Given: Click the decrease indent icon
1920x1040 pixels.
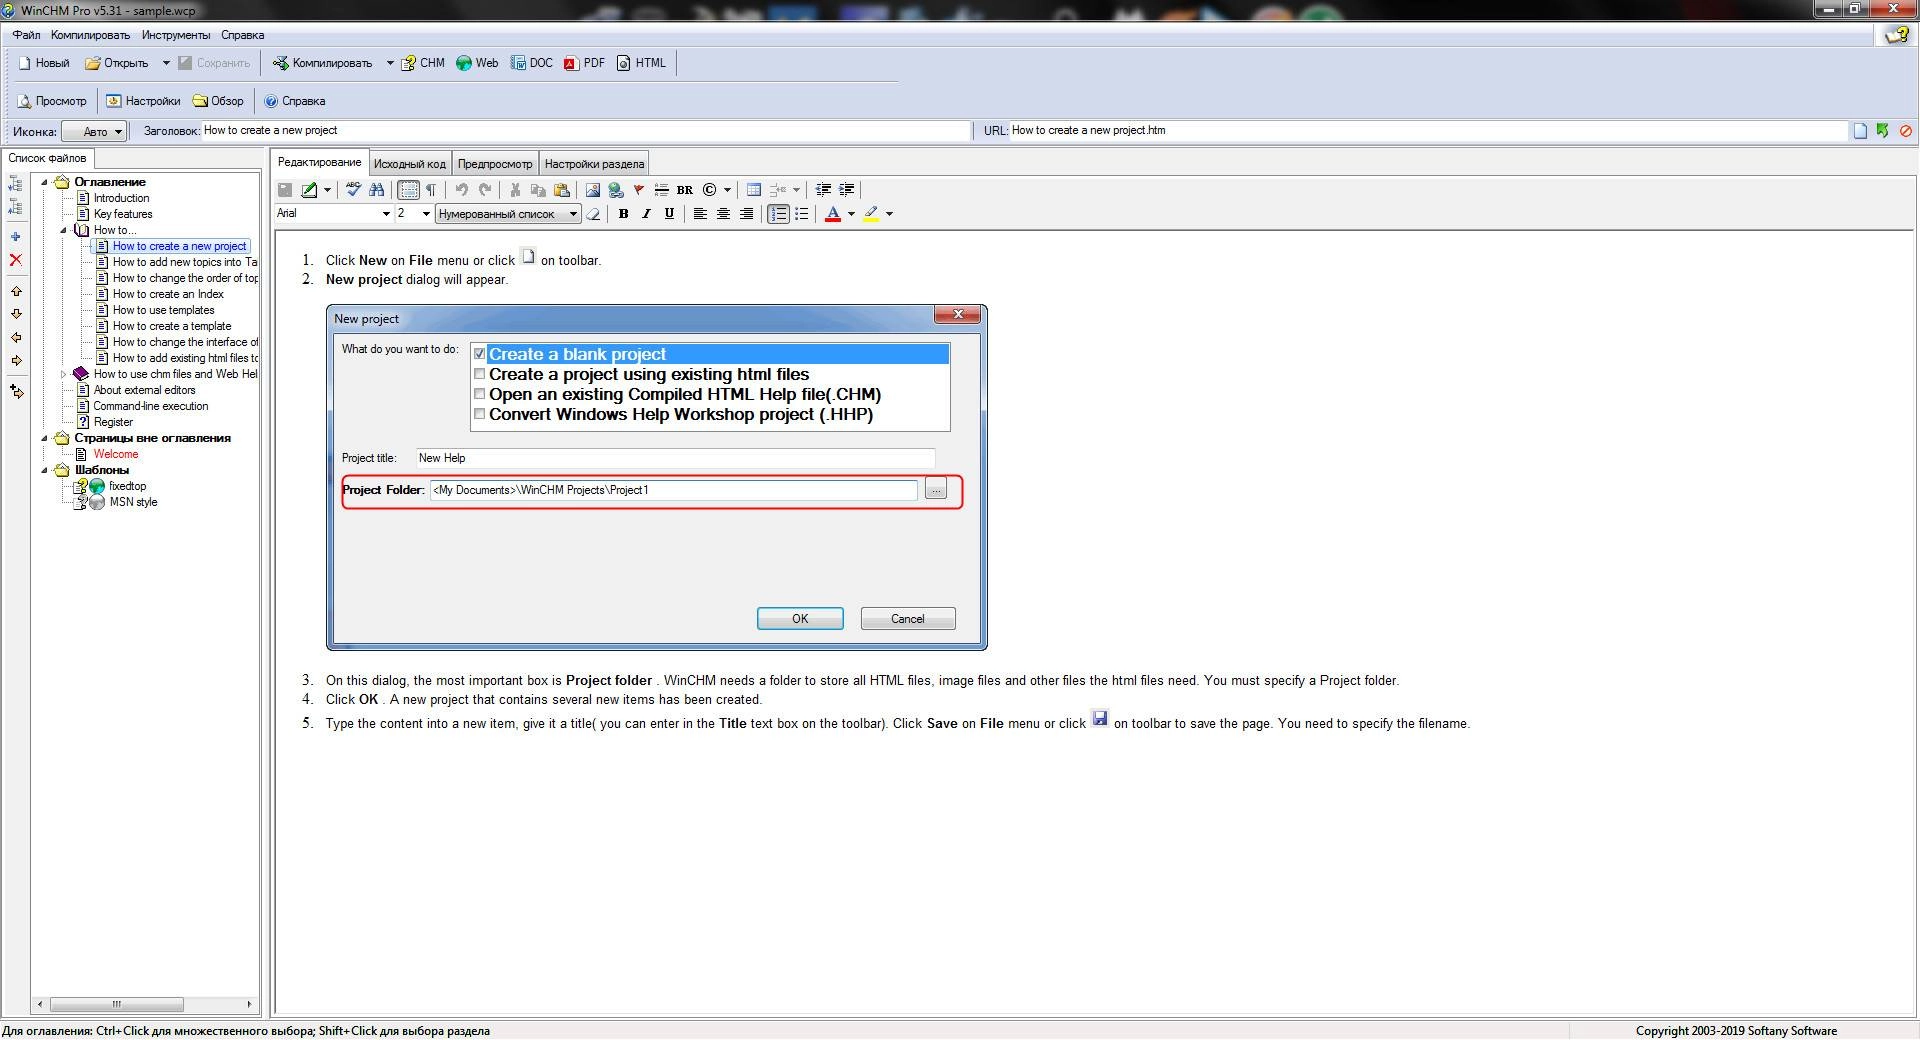Looking at the screenshot, I should [823, 189].
